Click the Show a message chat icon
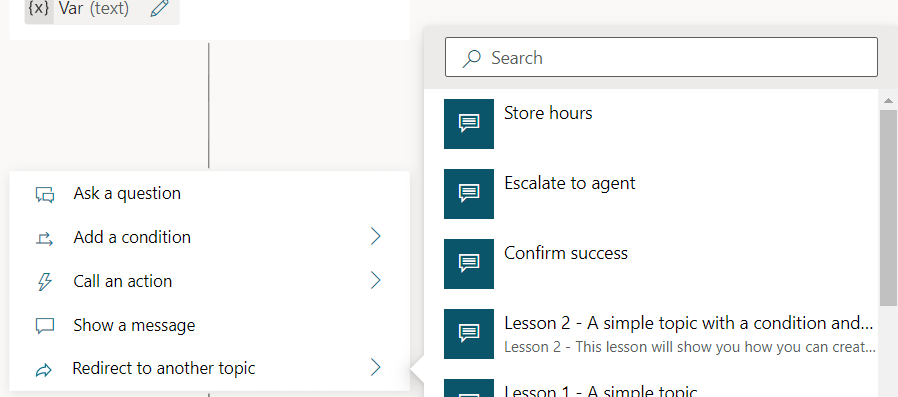This screenshot has height=397, width=898. click(45, 326)
